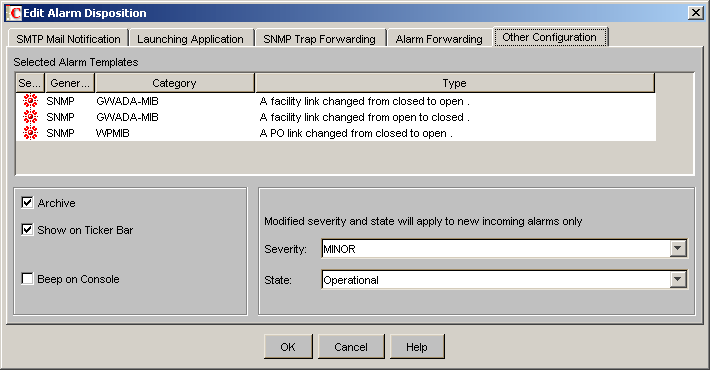Switch to SMTP Mail Notification tab
The height and width of the screenshot is (370, 710).
[68, 39]
